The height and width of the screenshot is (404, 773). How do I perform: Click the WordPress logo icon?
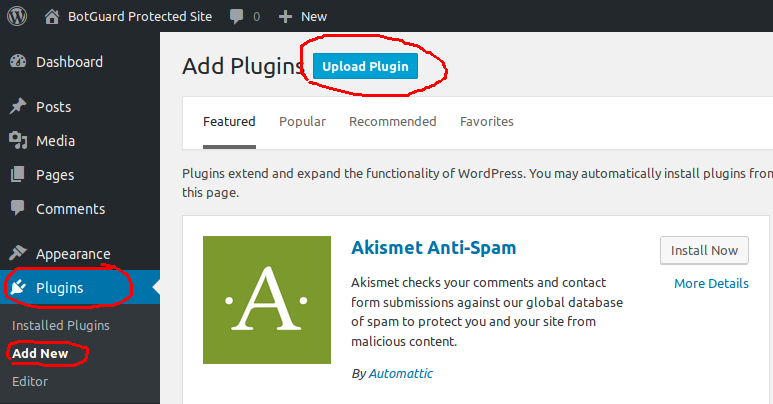17,16
